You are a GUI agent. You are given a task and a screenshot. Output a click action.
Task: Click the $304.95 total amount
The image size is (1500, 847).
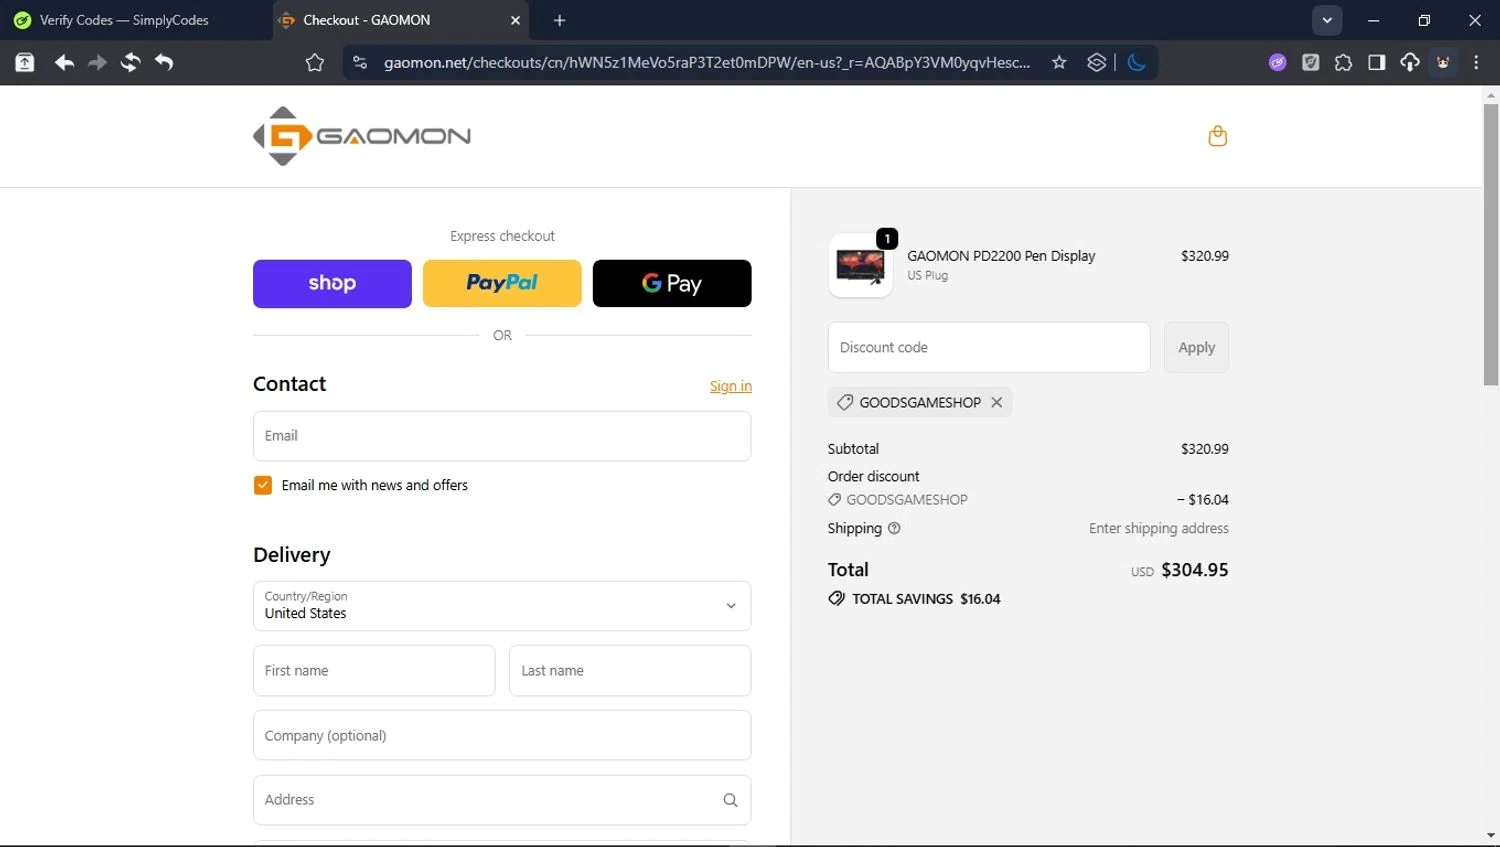click(x=1195, y=570)
